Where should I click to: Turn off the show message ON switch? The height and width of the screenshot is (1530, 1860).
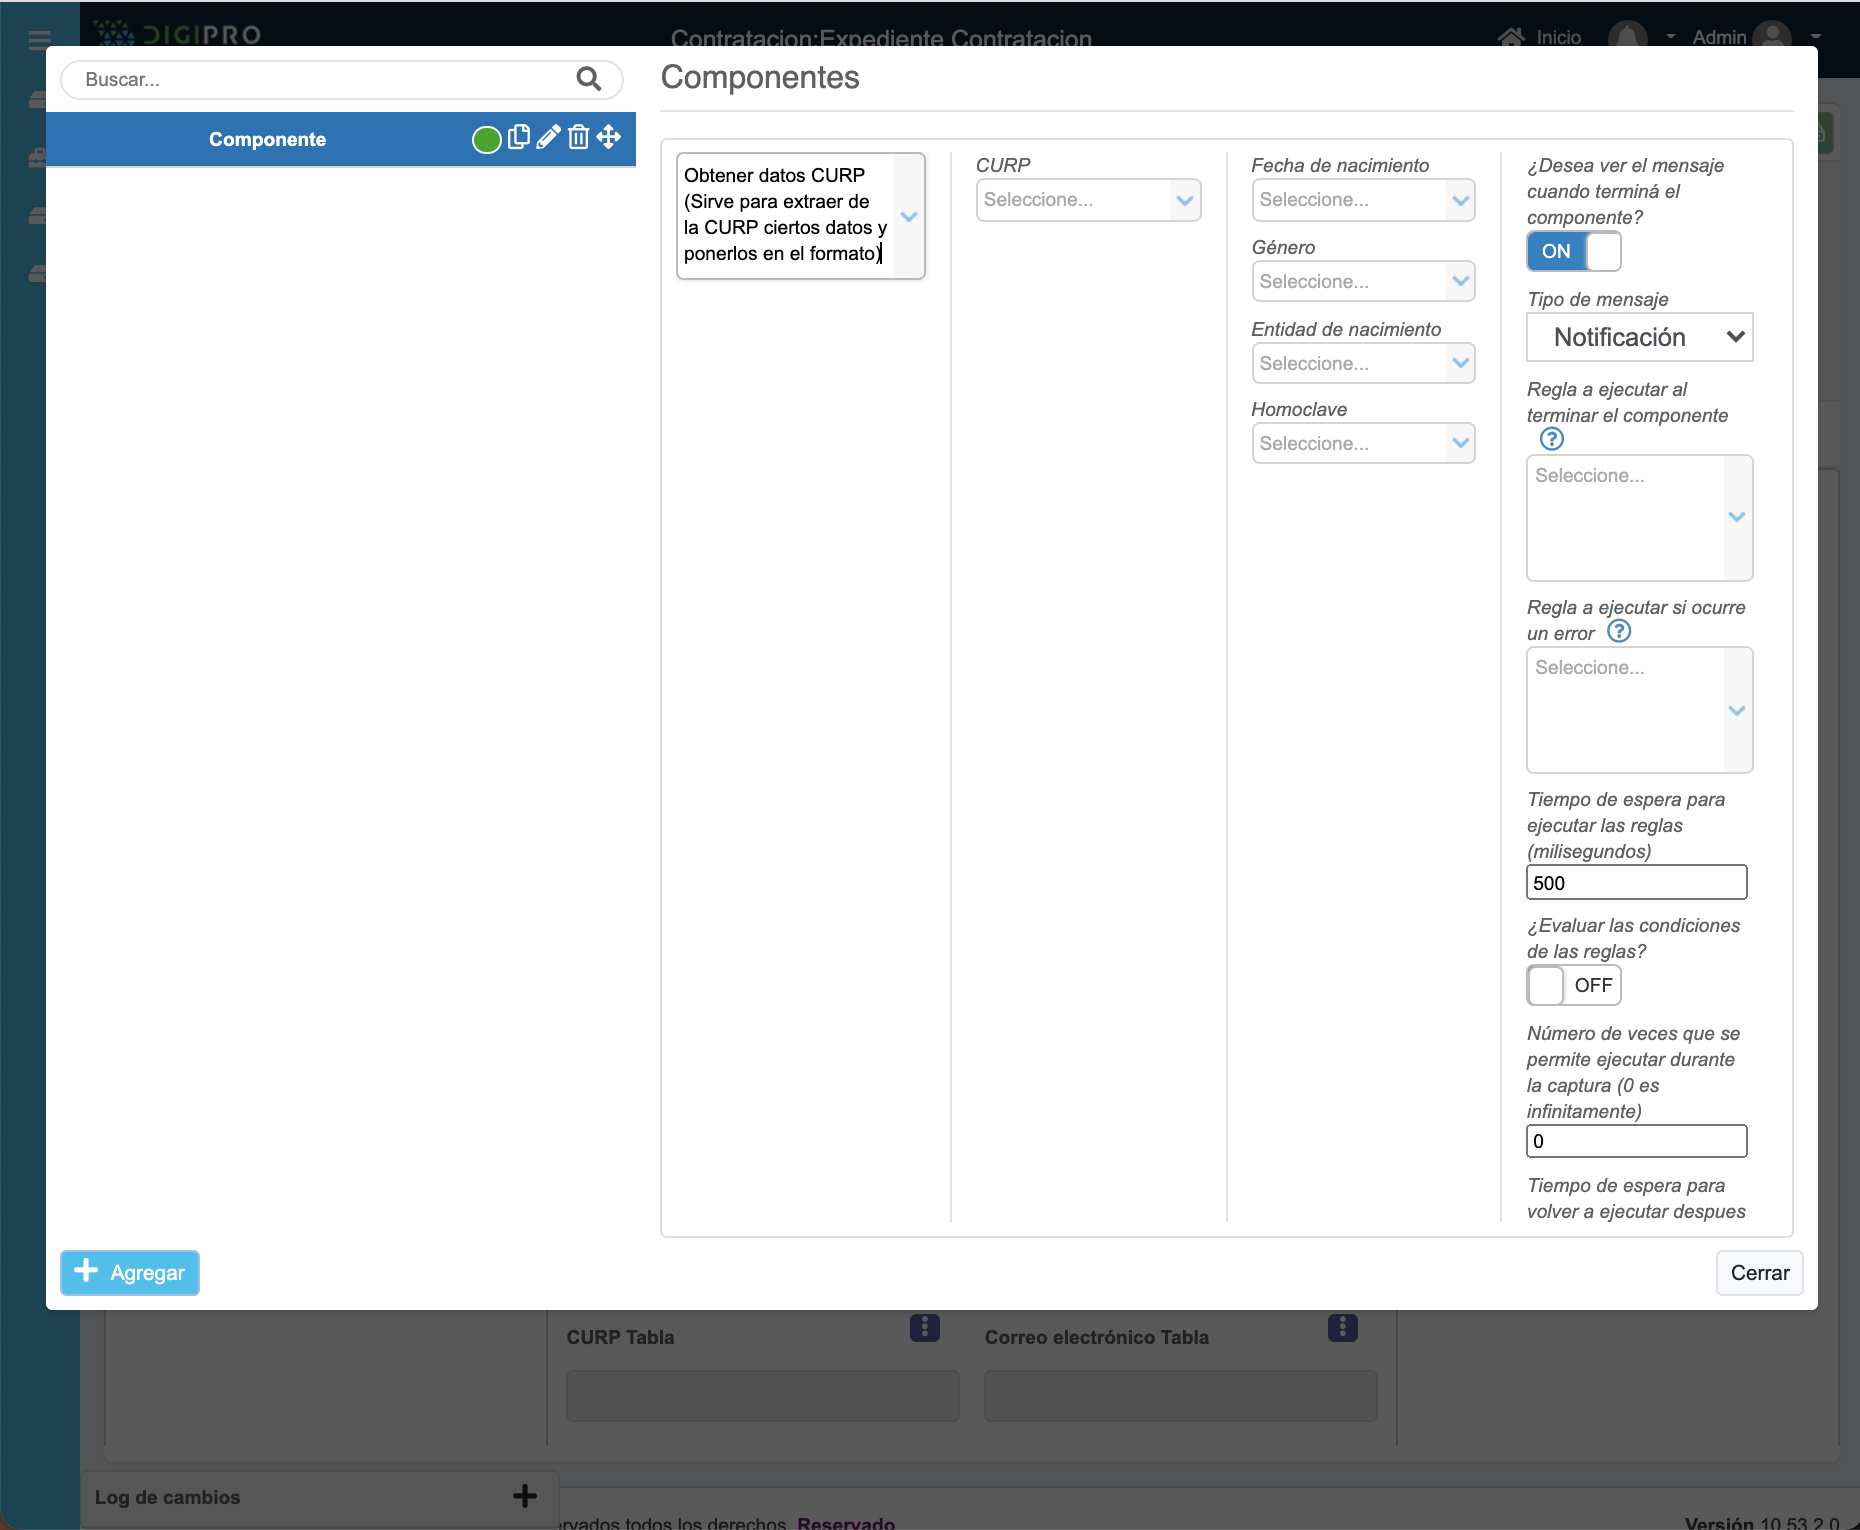pyautogui.click(x=1573, y=251)
